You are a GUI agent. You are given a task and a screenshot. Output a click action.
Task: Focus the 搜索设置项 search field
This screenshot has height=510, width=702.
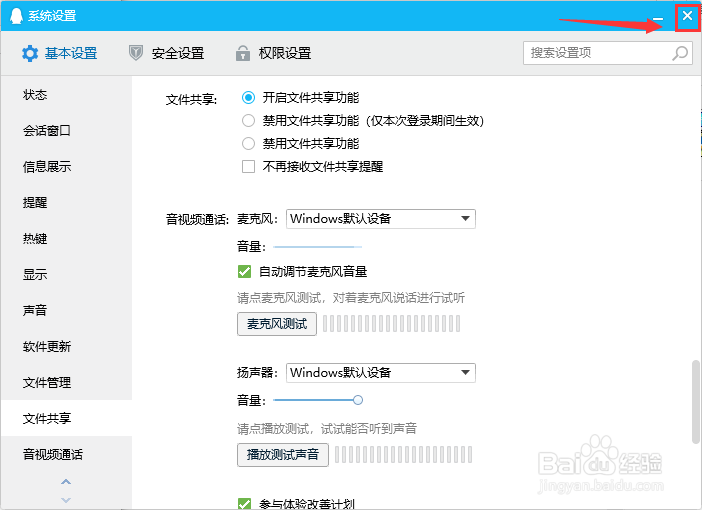click(608, 53)
